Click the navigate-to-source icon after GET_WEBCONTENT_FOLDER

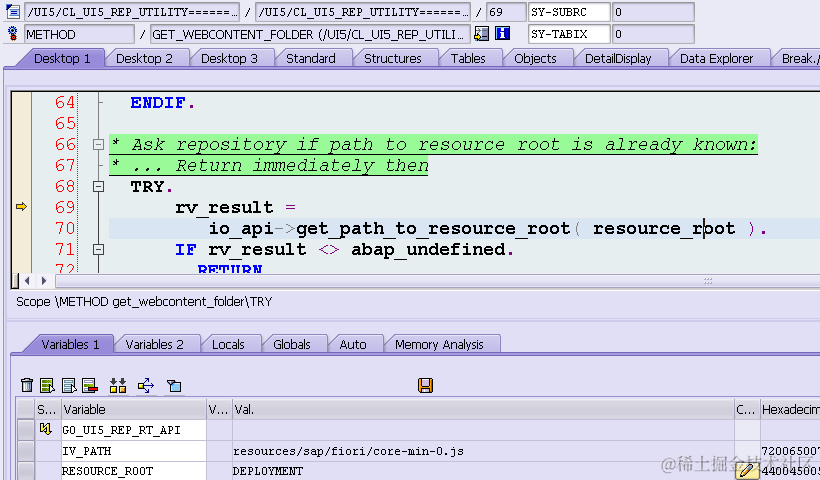pyautogui.click(x=481, y=34)
